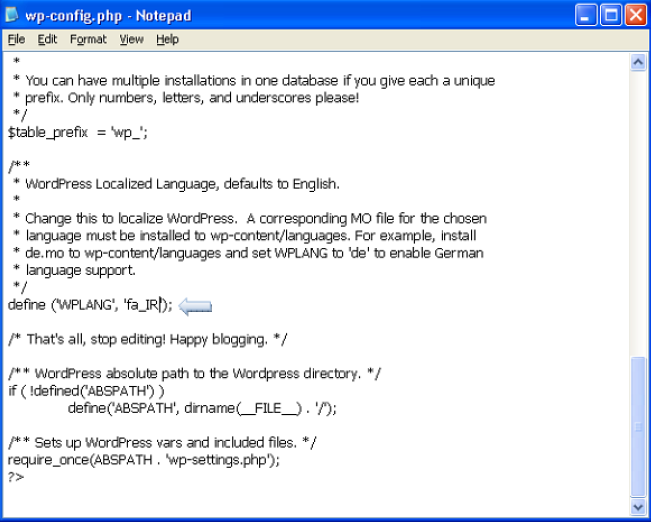Click the scrollbar down arrow
The width and height of the screenshot is (651, 522).
coord(638,507)
